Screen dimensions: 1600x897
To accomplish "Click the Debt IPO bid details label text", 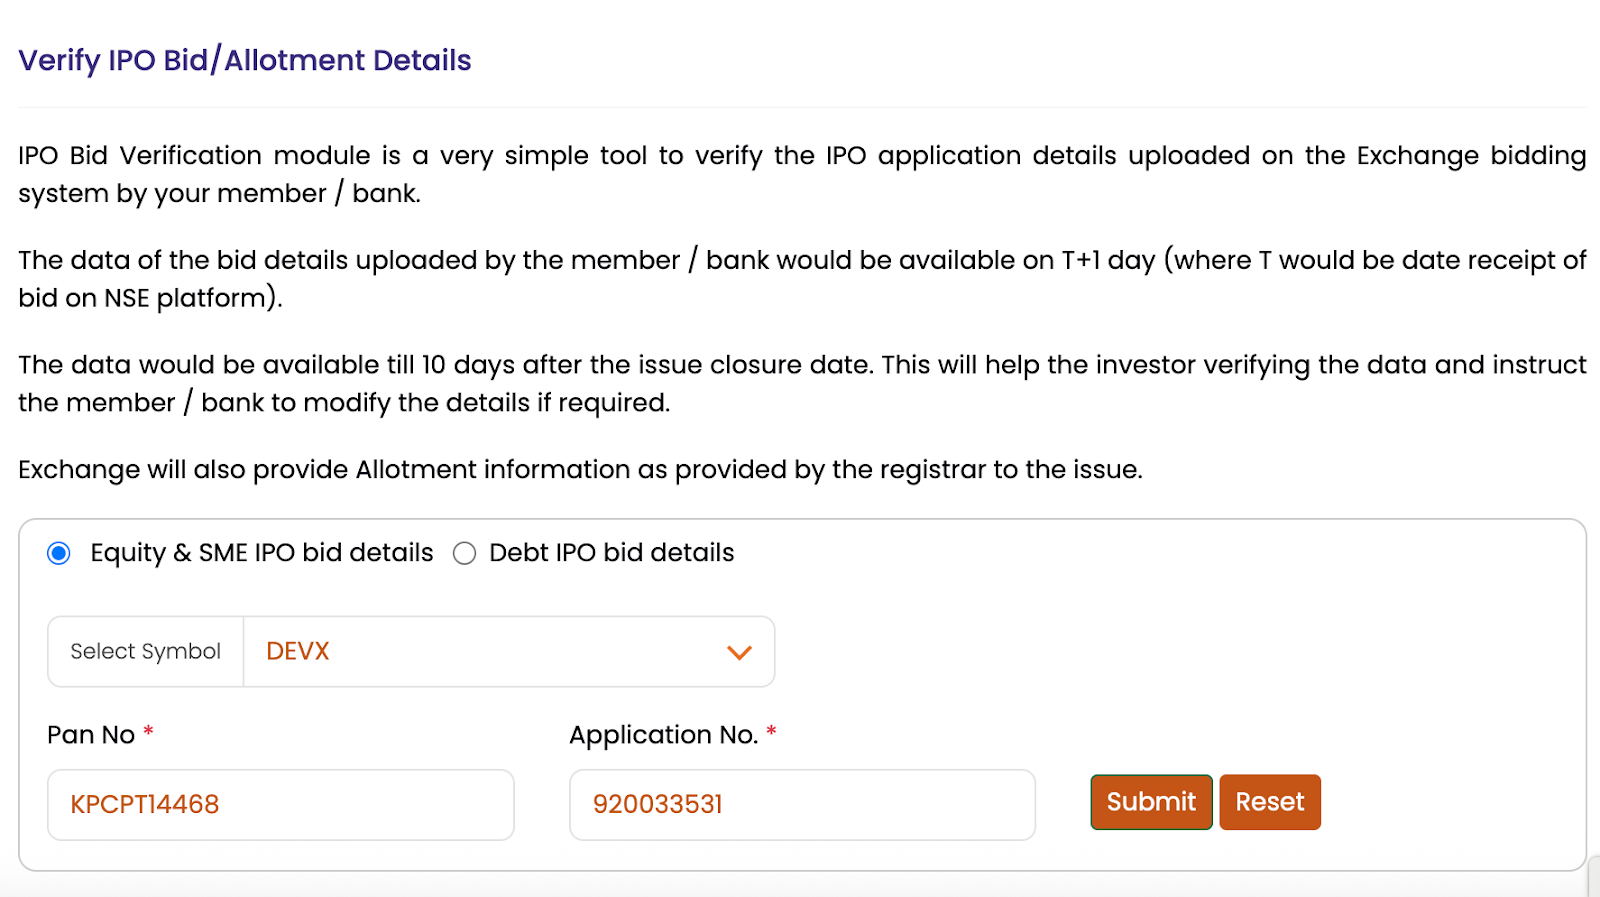I will [x=611, y=553].
